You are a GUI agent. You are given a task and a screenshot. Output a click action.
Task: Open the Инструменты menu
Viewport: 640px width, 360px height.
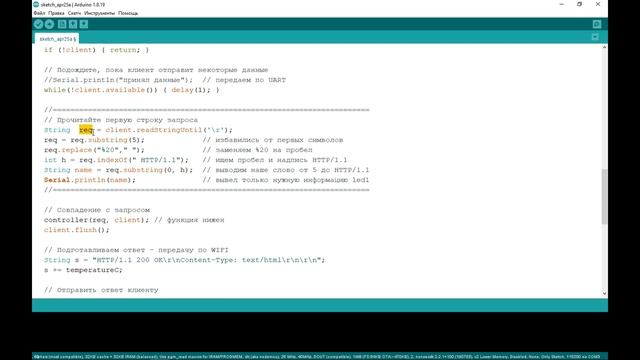coord(99,13)
